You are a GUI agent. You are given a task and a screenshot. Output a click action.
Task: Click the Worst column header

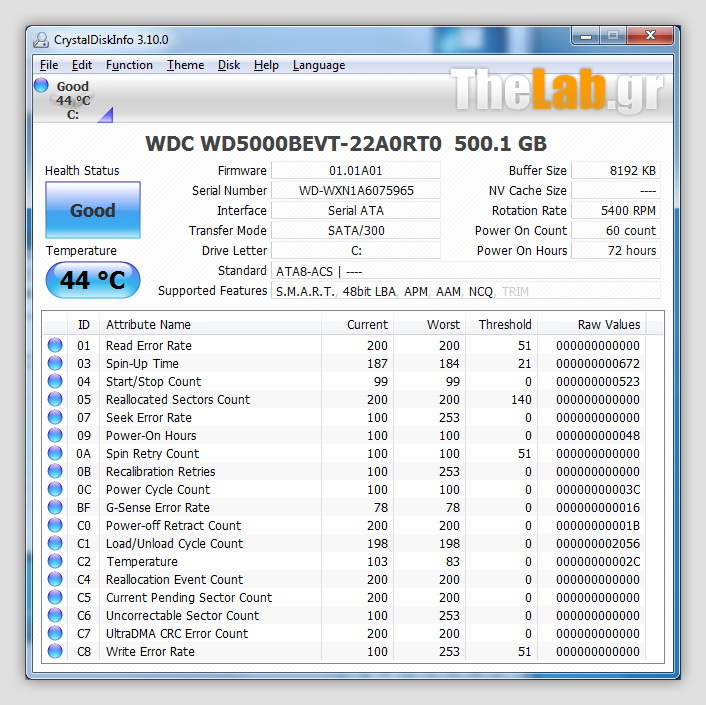[430, 325]
